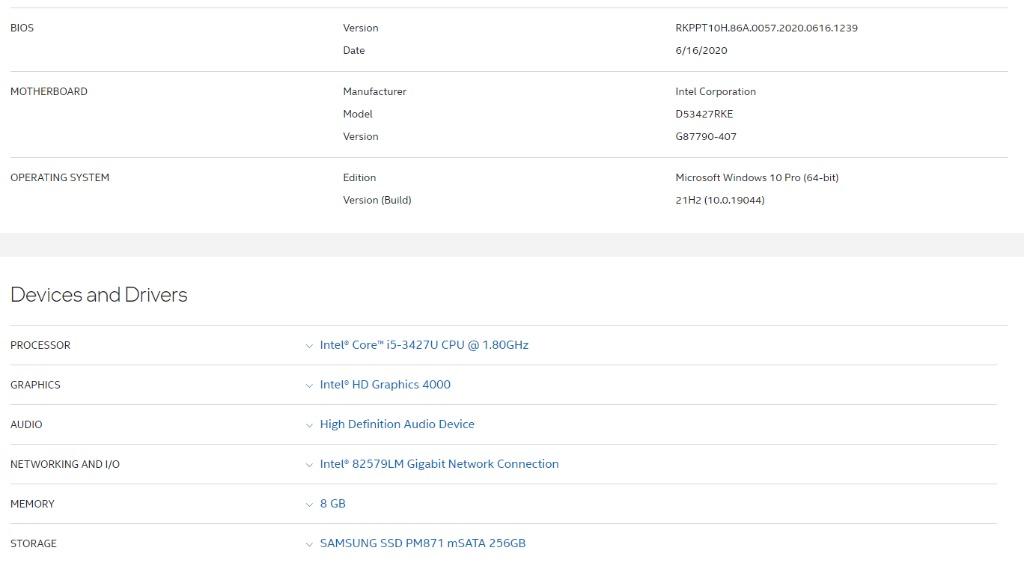Screen dimensions: 1024x562
Task: Select motherboard model D53427RKE value
Action: [704, 114]
